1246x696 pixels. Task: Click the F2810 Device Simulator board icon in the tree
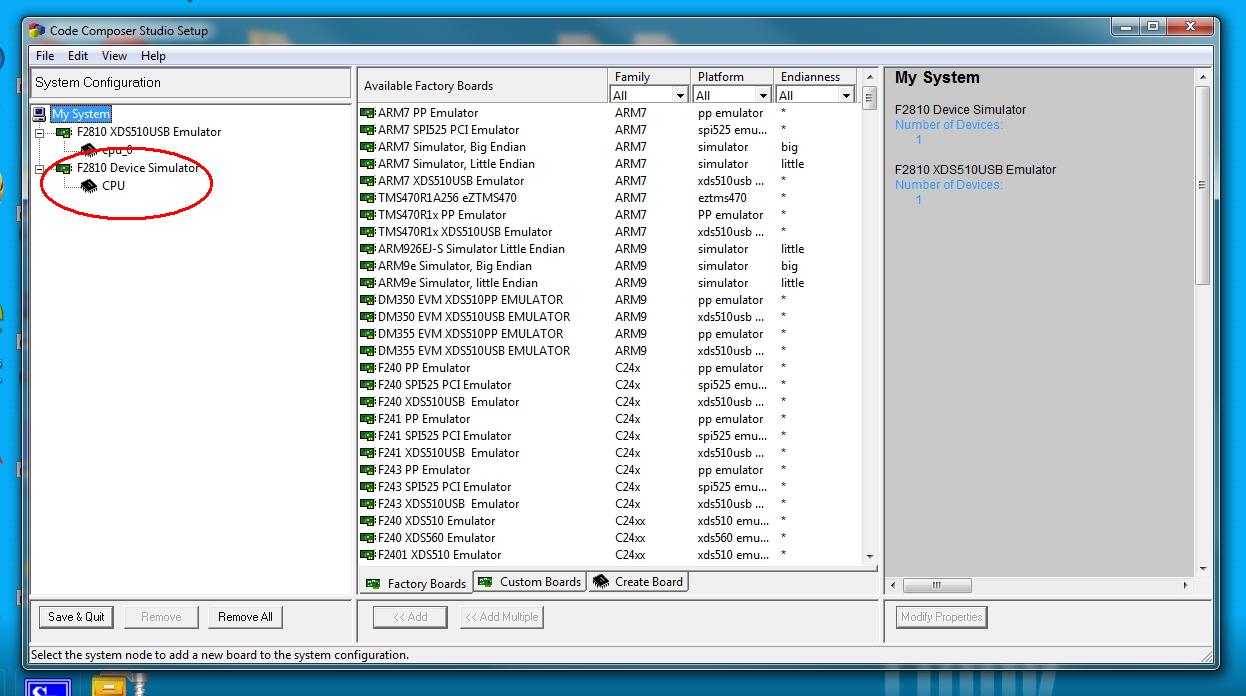[64, 168]
